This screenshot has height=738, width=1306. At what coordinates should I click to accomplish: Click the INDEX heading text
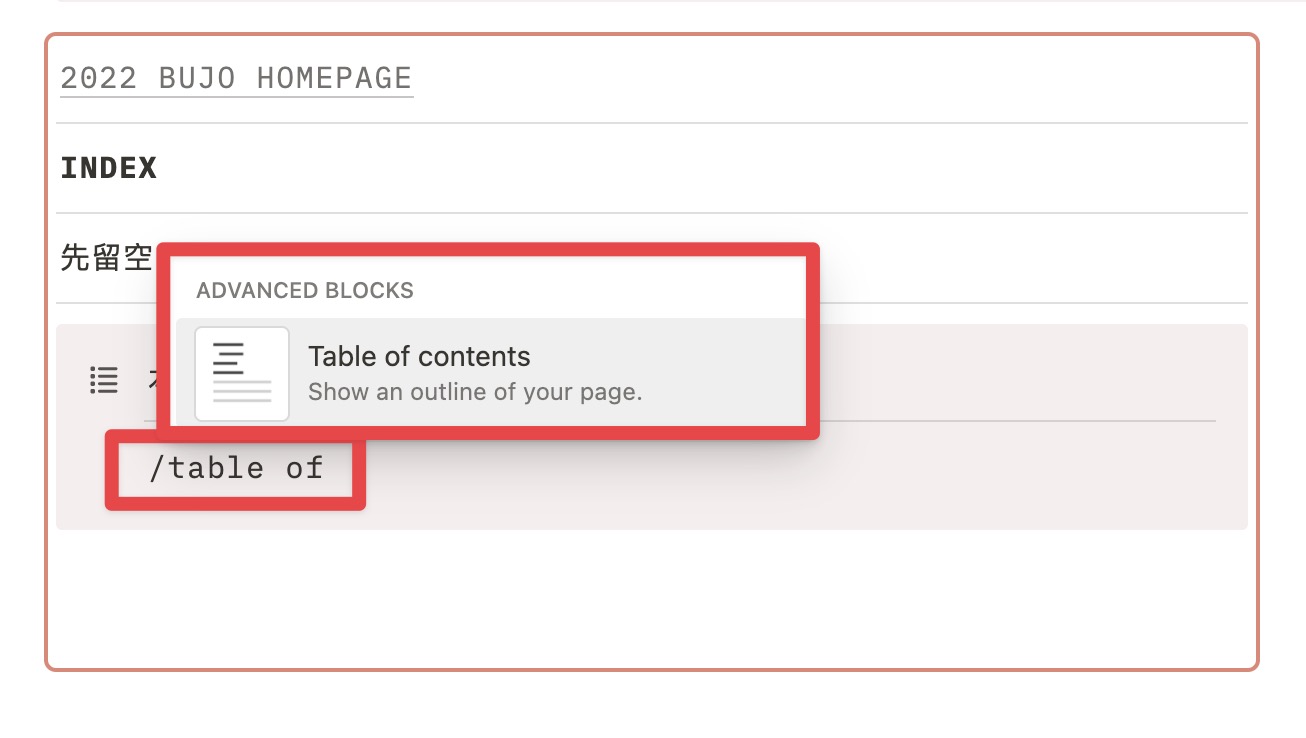109,168
